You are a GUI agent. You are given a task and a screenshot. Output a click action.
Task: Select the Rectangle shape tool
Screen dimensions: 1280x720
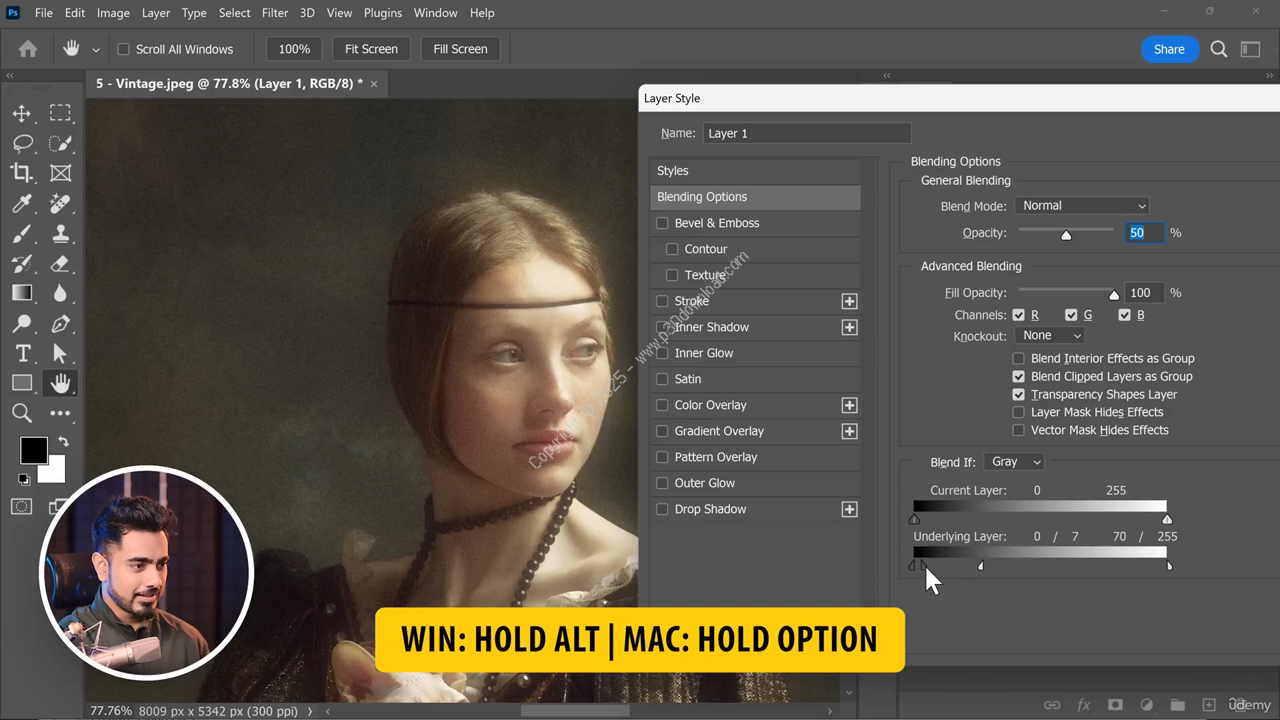[22, 383]
